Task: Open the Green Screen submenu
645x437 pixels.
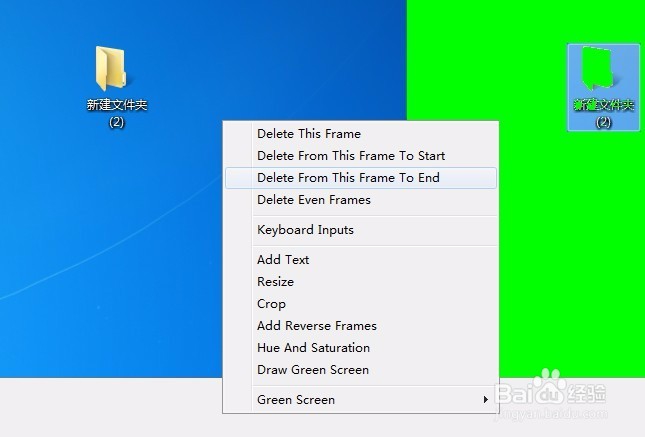Action: point(361,400)
